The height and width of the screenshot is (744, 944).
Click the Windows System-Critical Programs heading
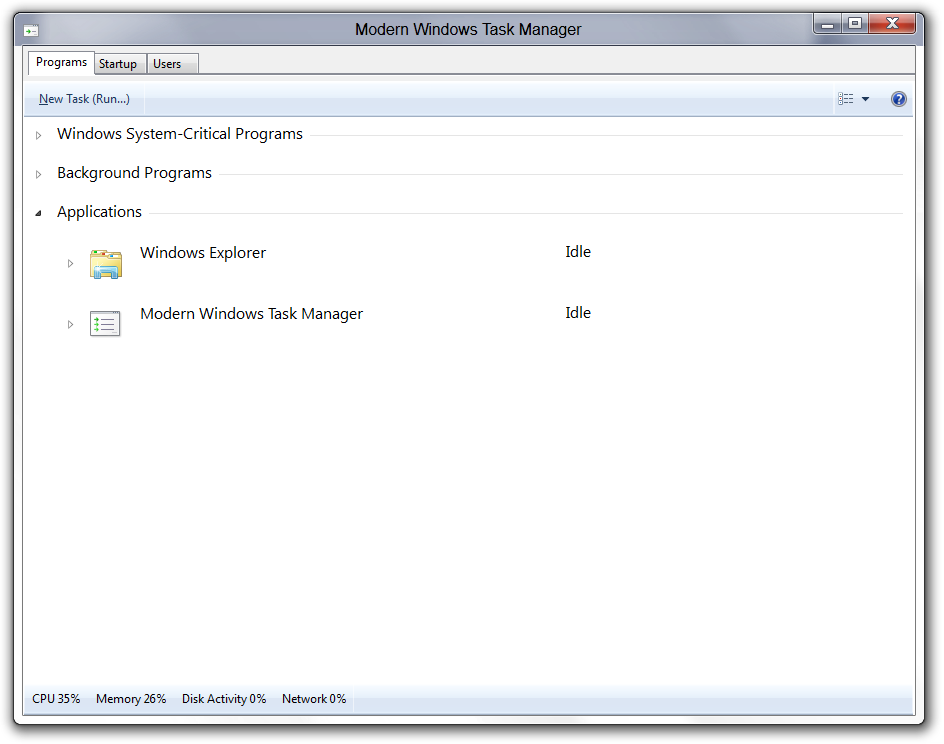[180, 134]
